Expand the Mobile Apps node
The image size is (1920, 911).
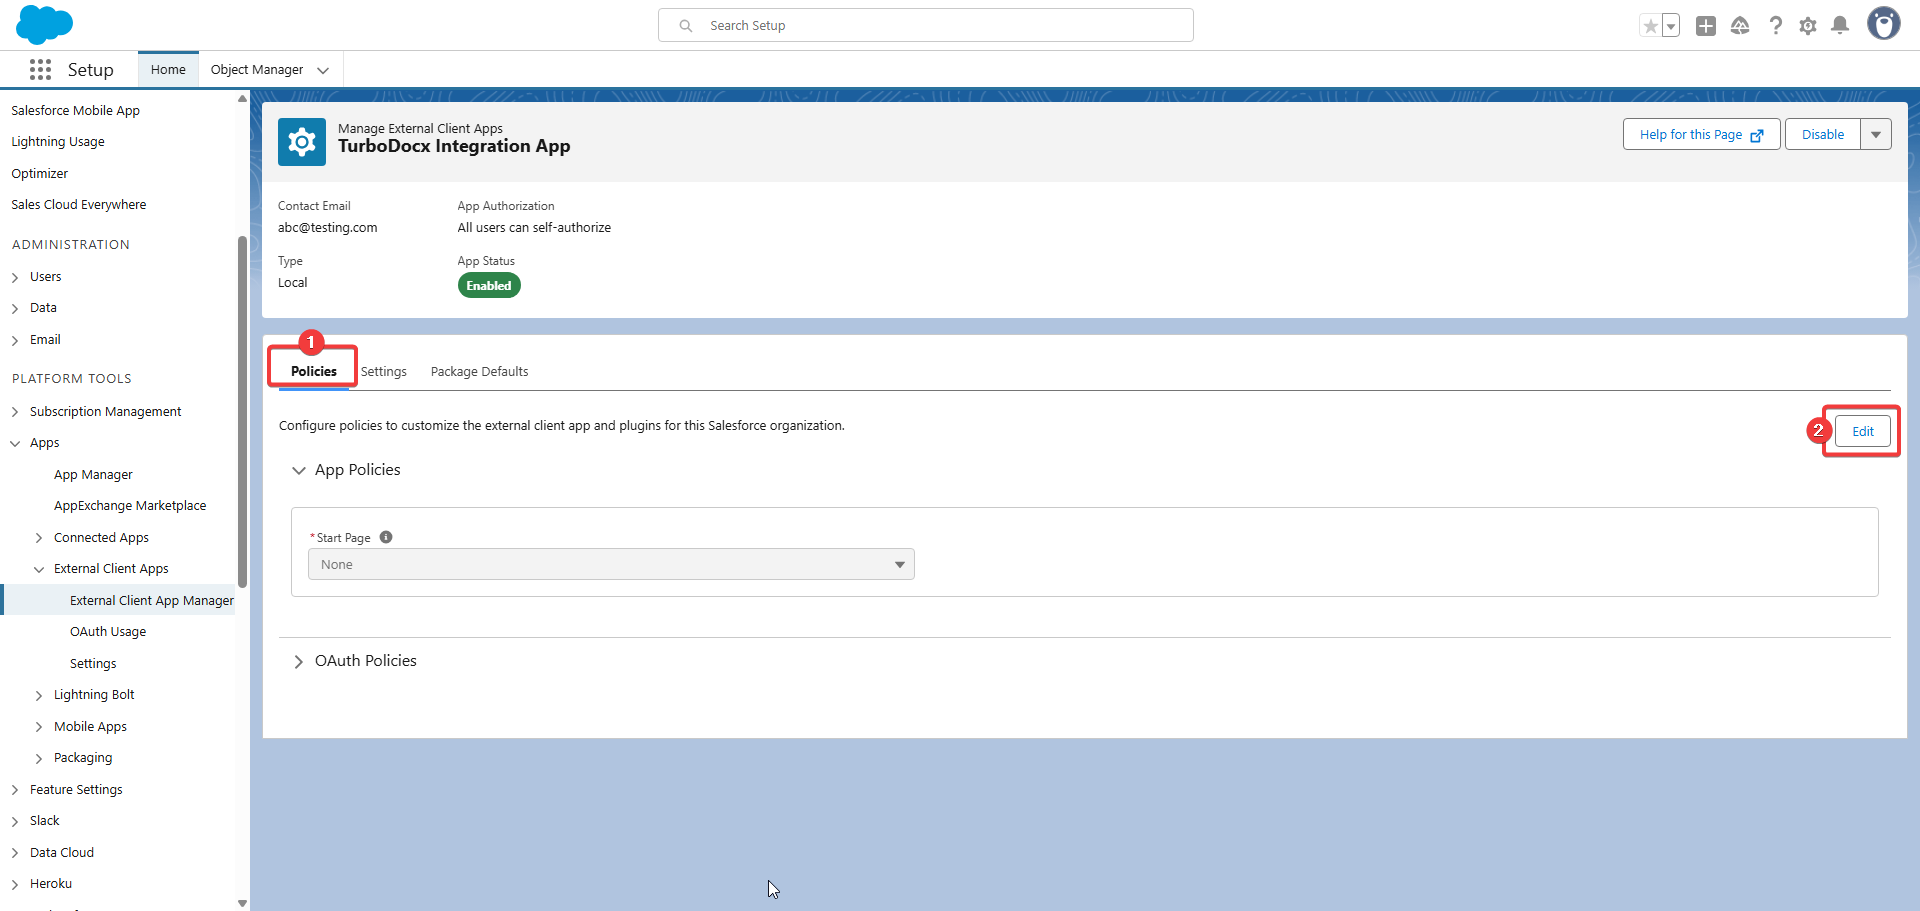pyautogui.click(x=39, y=727)
